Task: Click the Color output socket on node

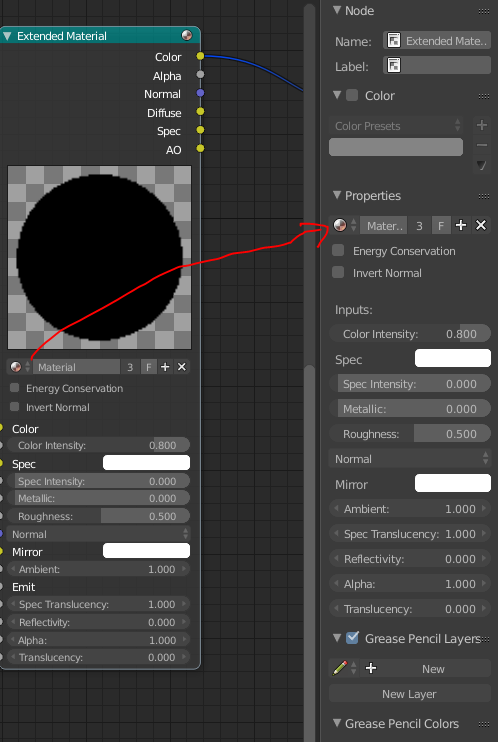Action: pos(200,56)
